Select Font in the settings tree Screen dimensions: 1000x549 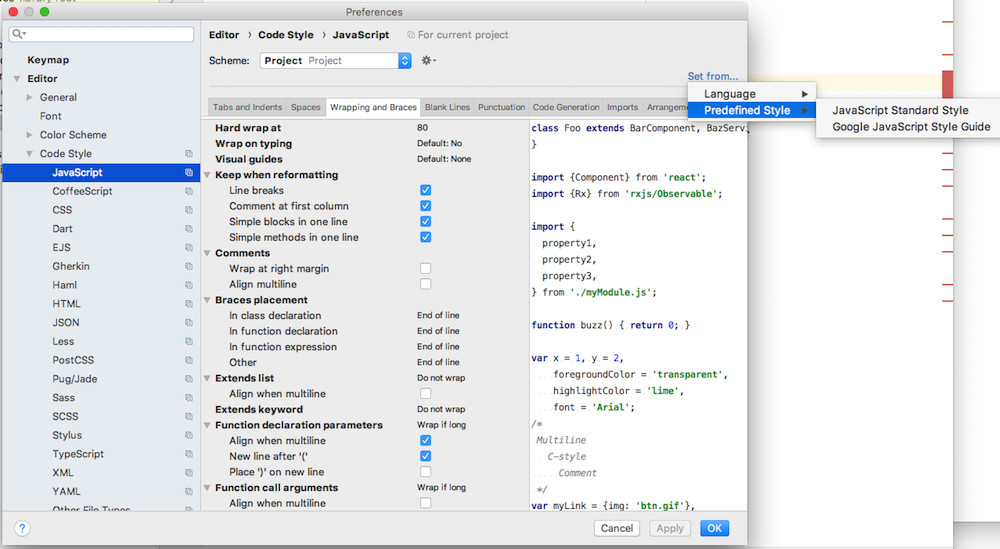pyautogui.click(x=50, y=116)
